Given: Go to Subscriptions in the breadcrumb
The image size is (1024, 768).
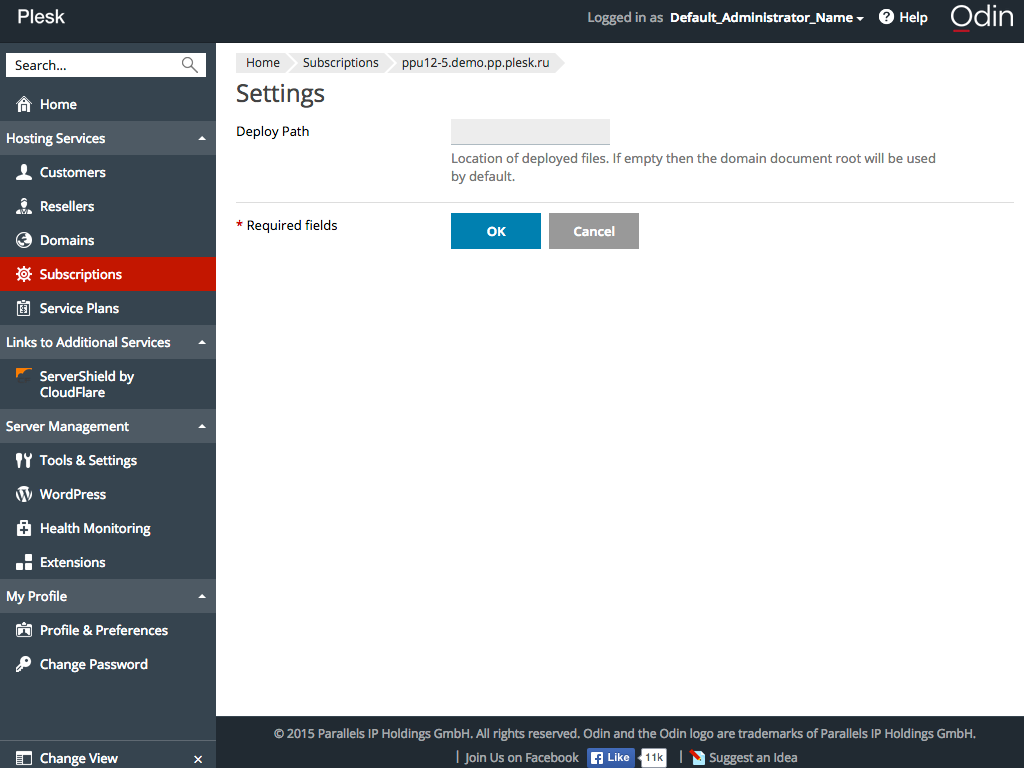Looking at the screenshot, I should [x=340, y=62].
